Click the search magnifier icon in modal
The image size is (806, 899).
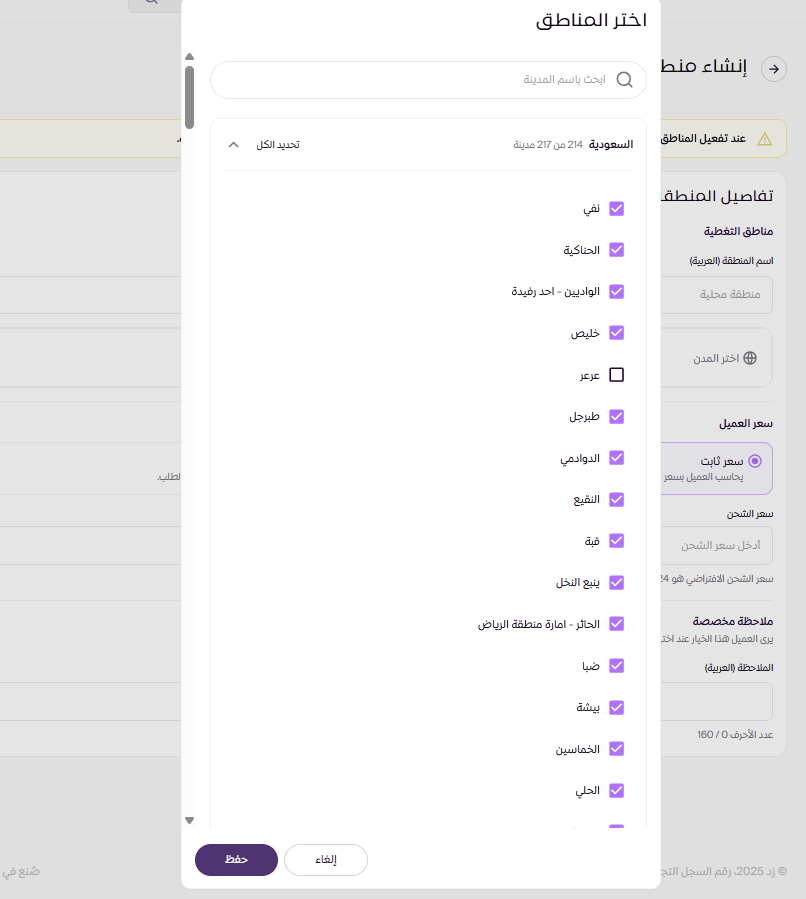click(x=625, y=80)
